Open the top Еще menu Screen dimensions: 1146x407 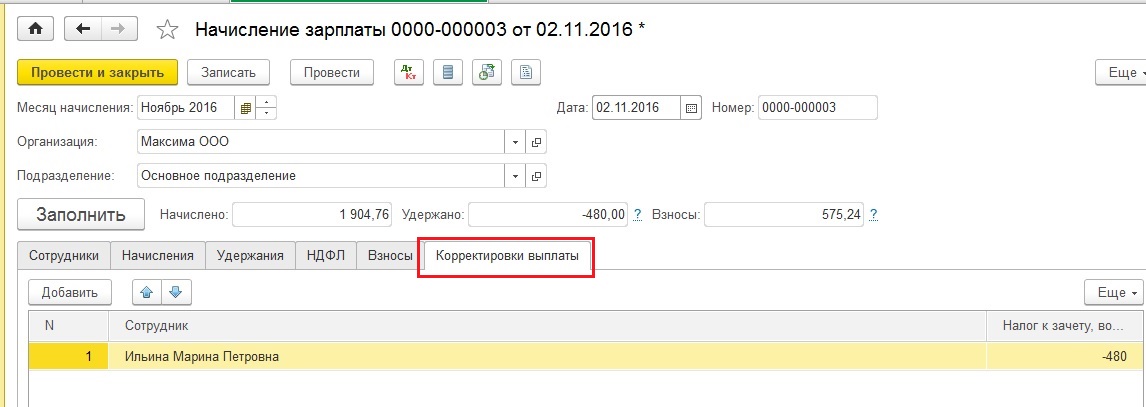[1120, 72]
